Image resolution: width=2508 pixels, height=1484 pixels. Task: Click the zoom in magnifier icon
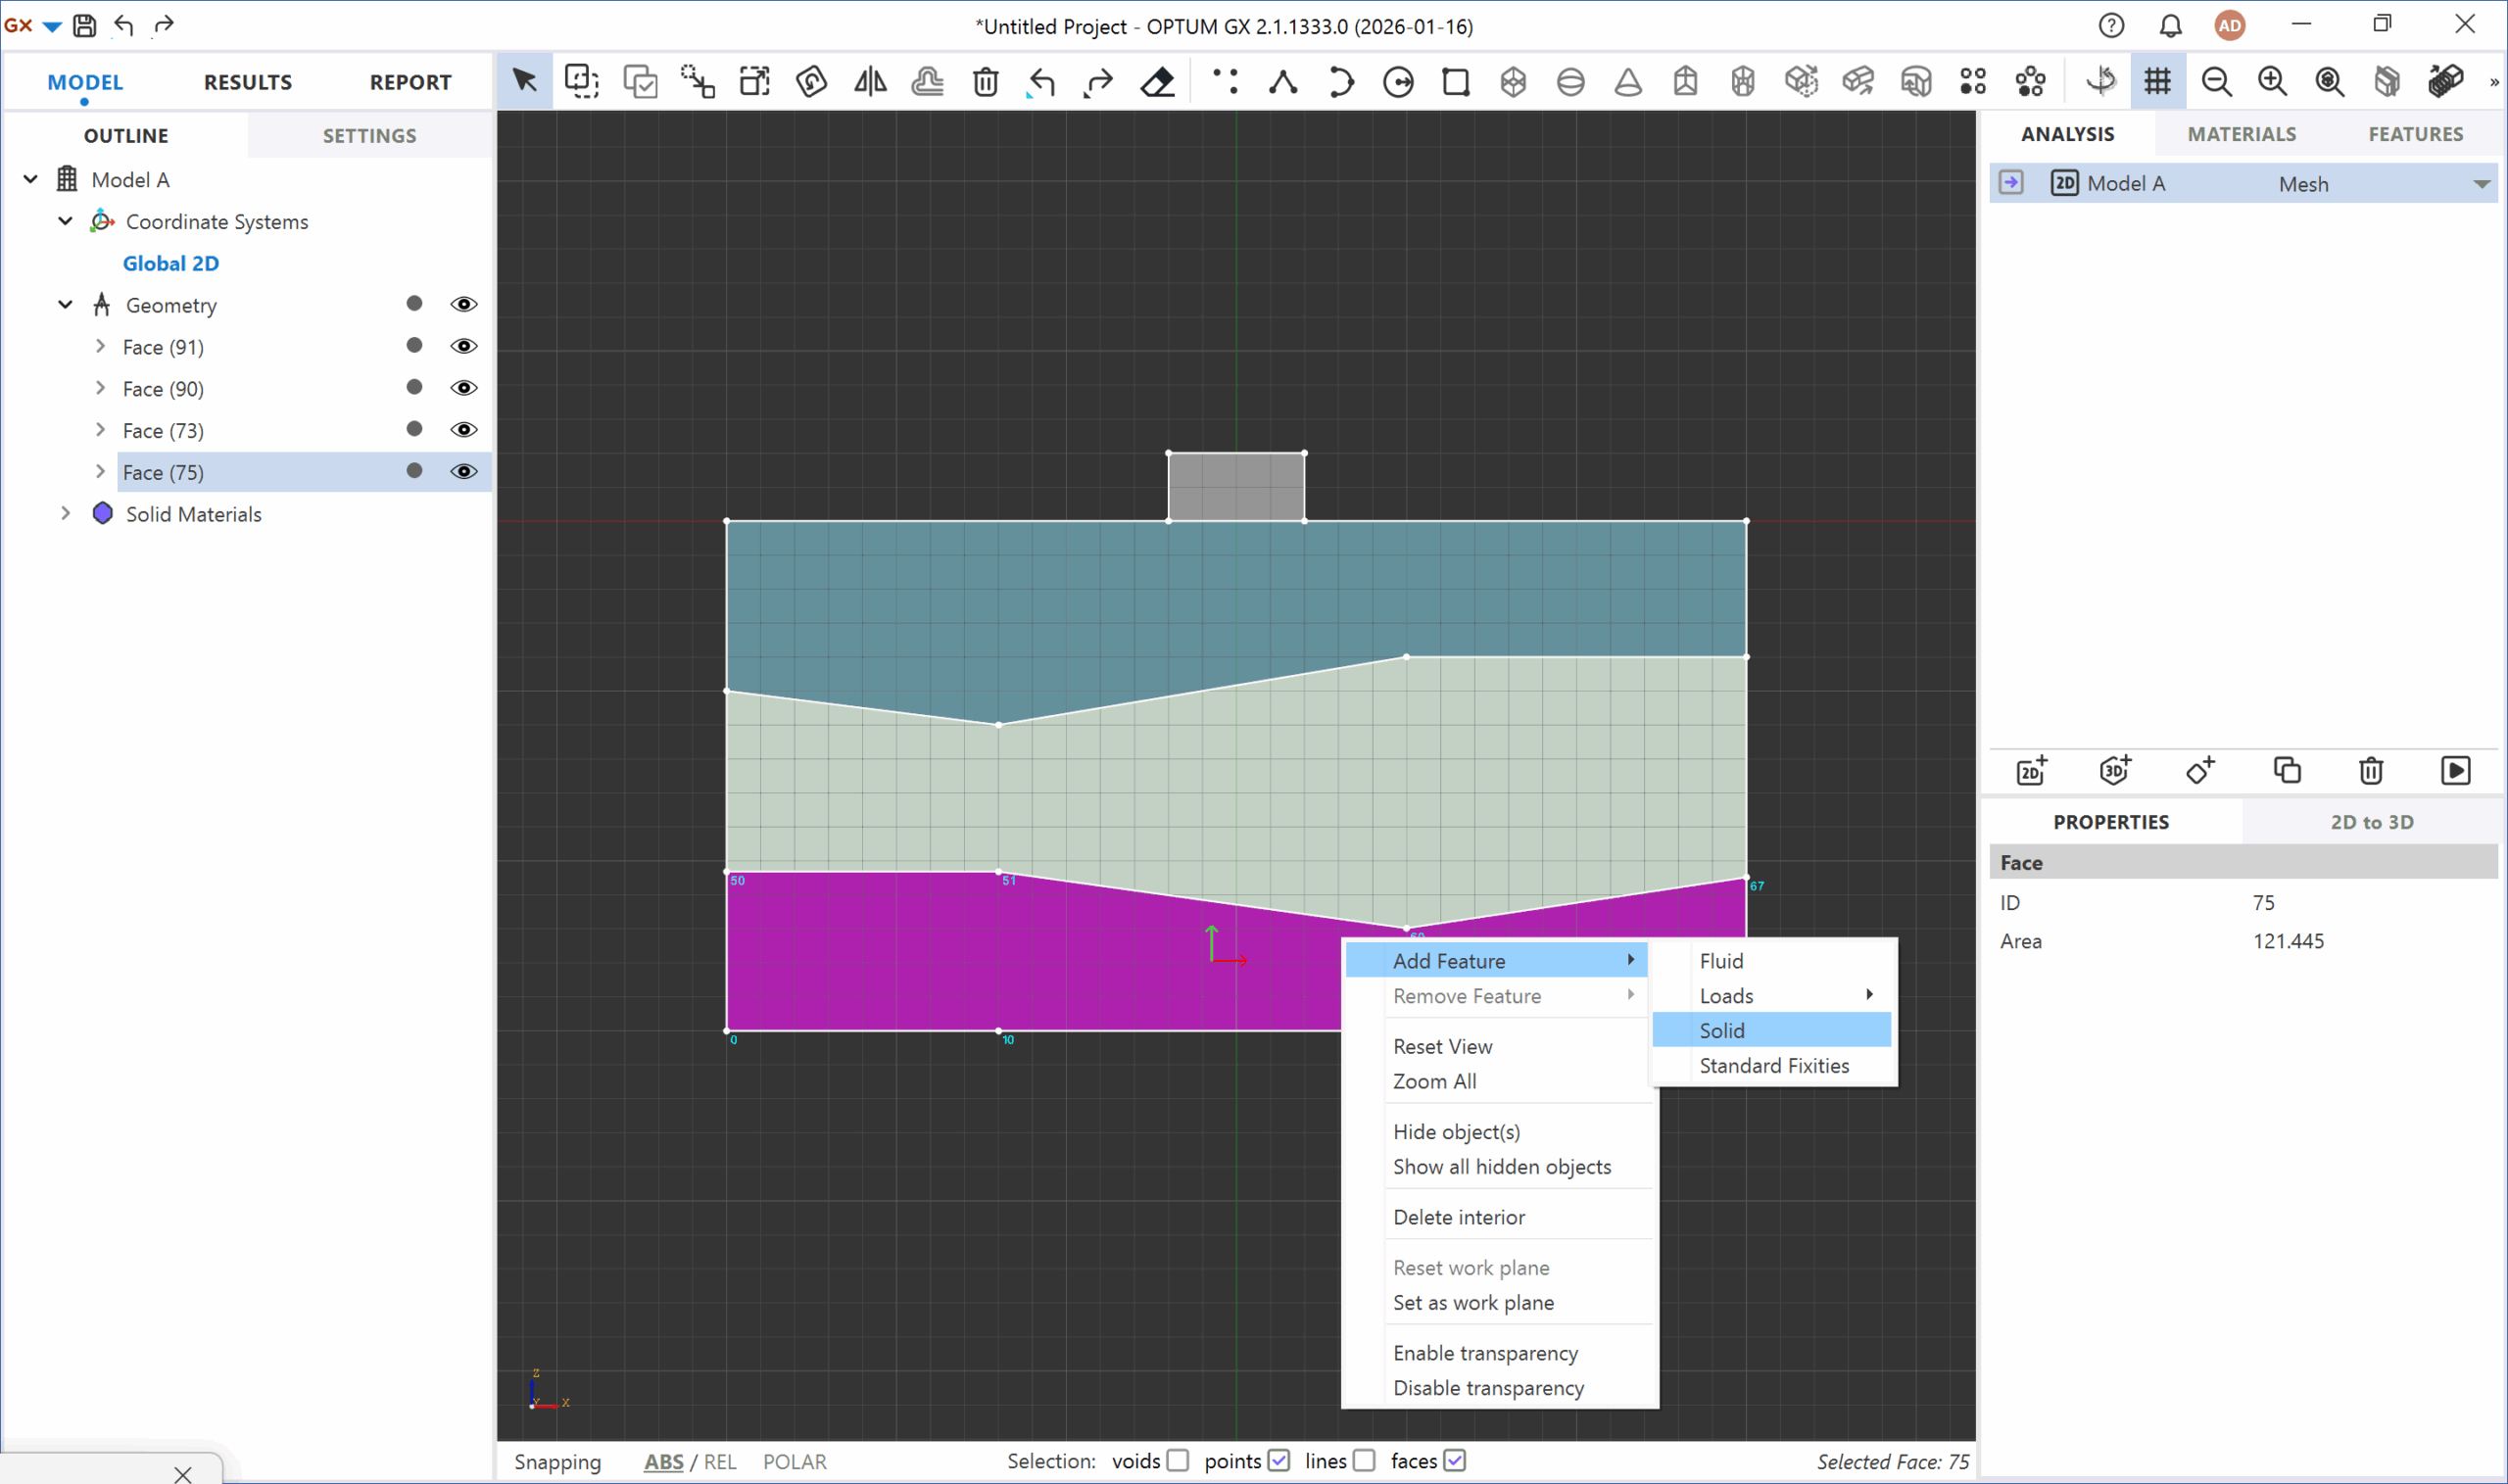coord(2272,81)
